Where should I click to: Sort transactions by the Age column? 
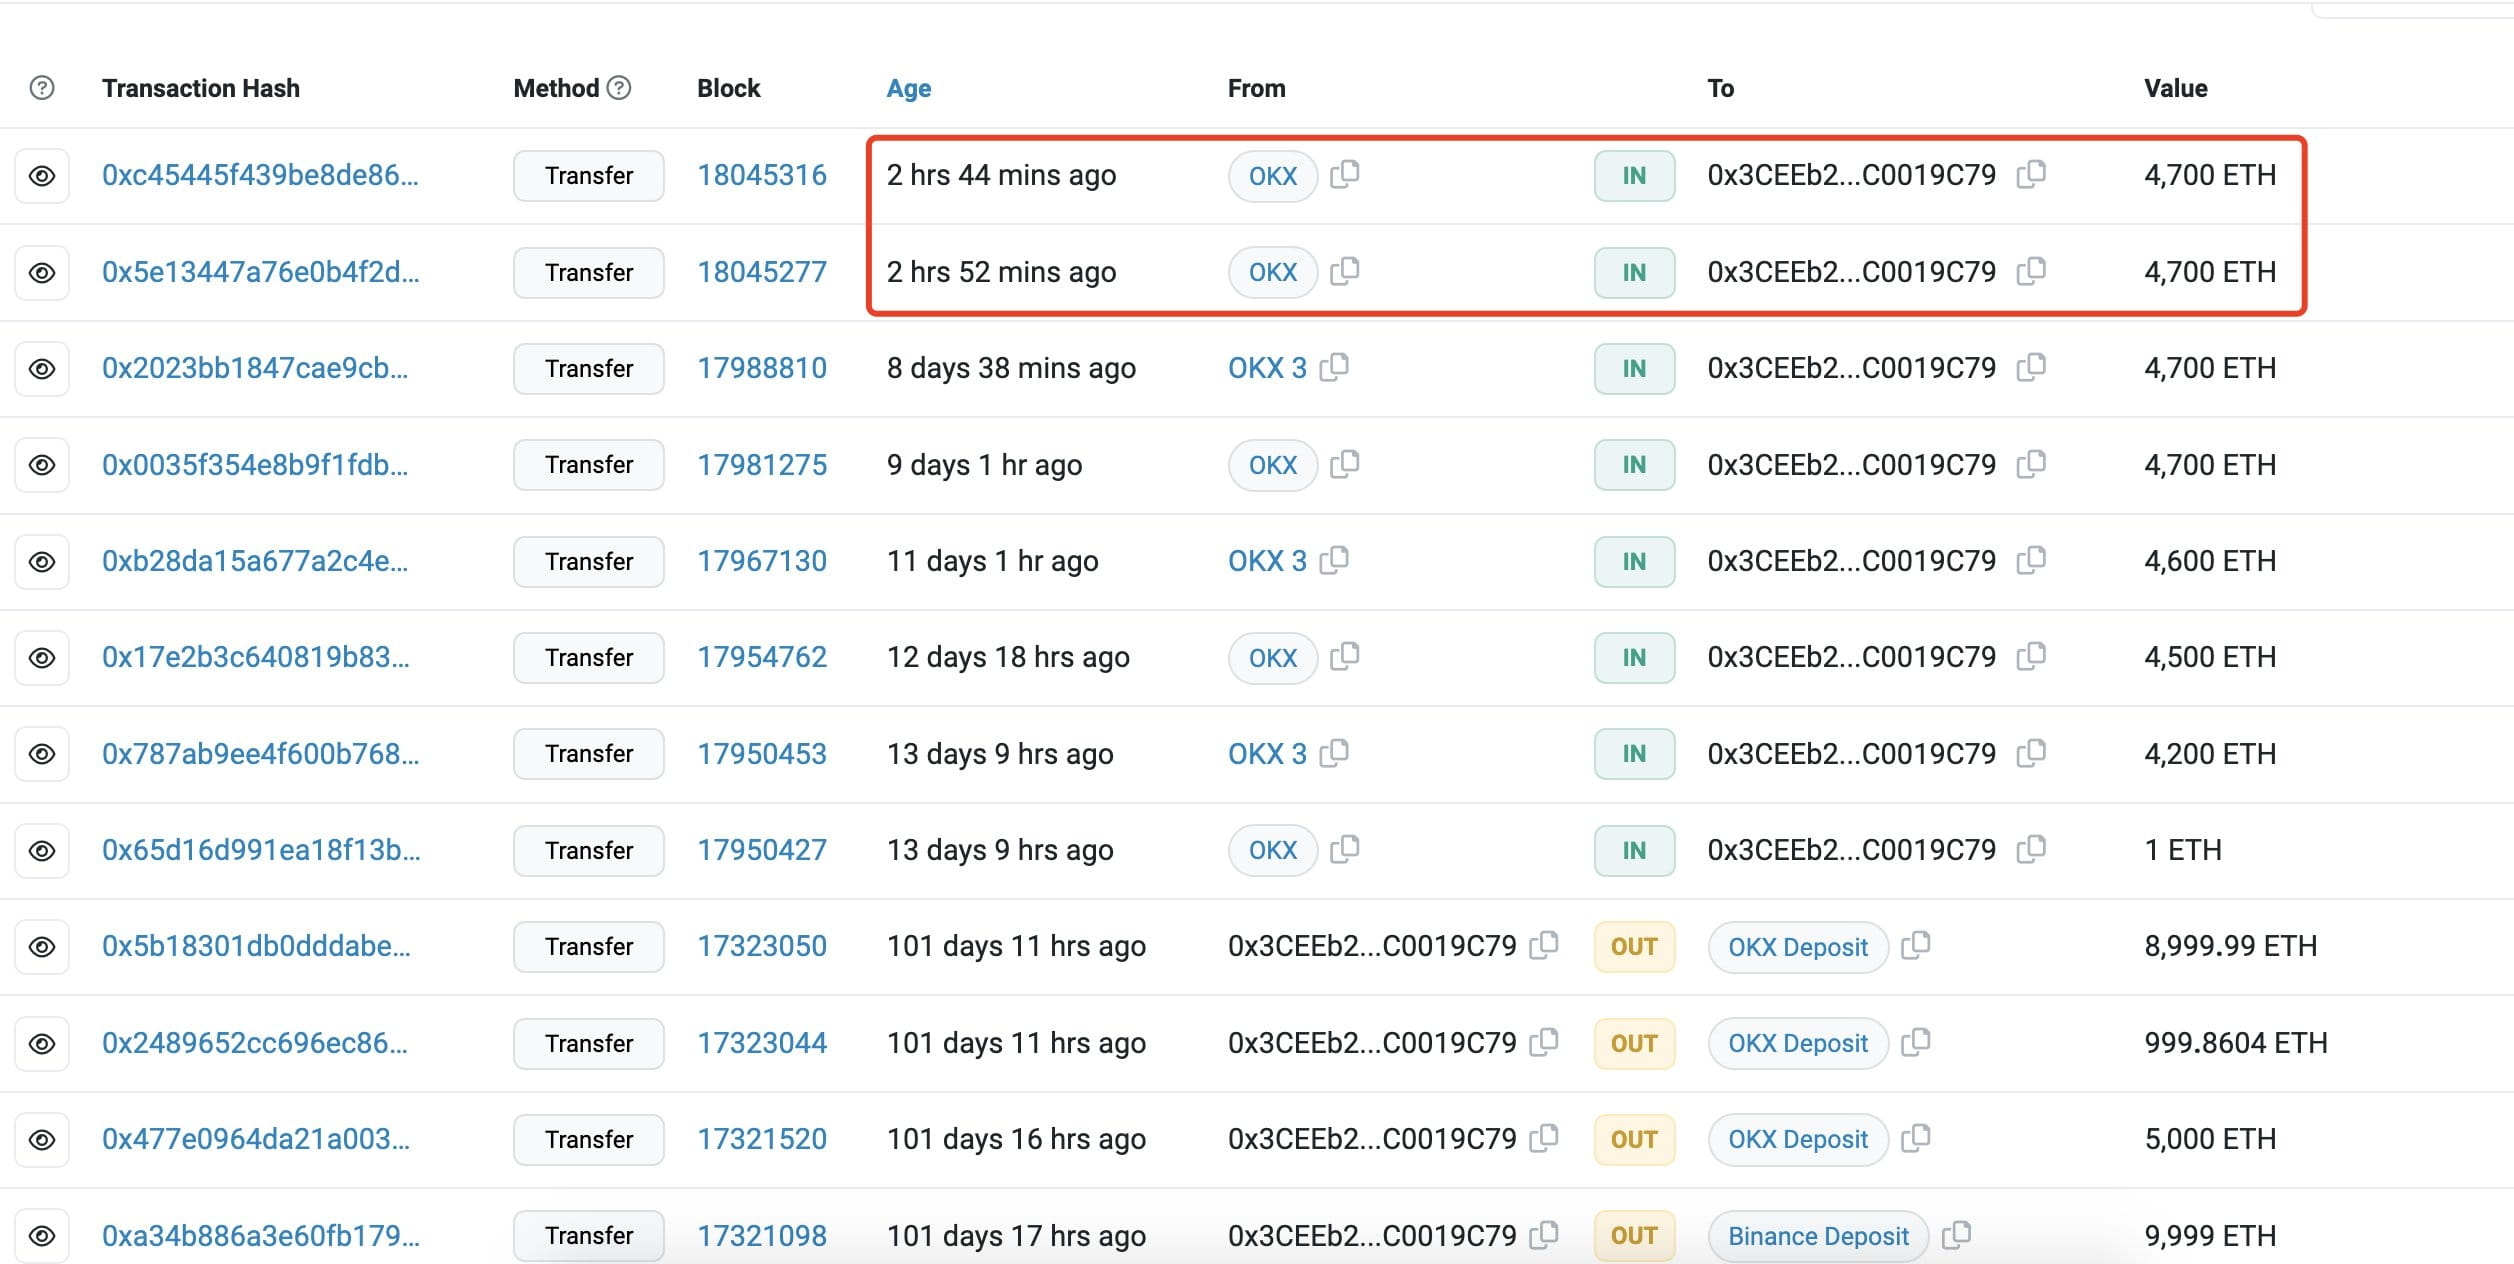tap(907, 88)
